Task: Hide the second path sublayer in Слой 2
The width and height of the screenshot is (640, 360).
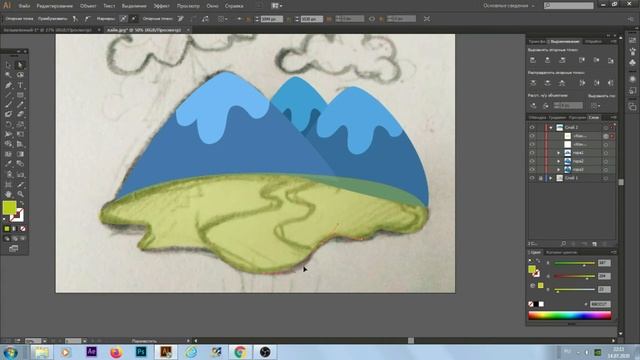Action: [532, 144]
